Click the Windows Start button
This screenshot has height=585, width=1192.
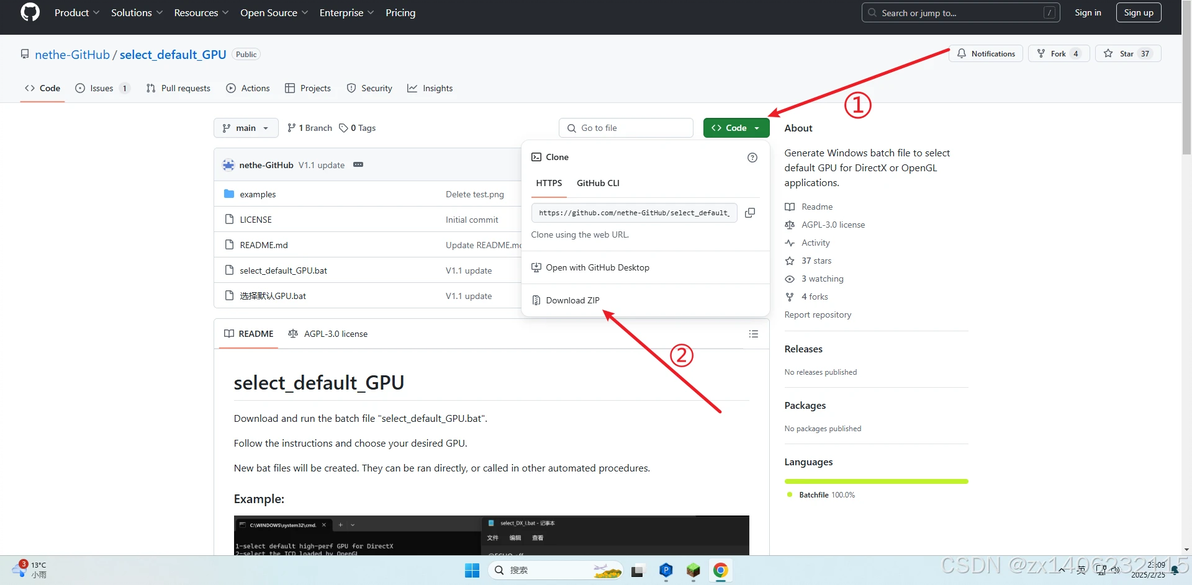(x=472, y=570)
